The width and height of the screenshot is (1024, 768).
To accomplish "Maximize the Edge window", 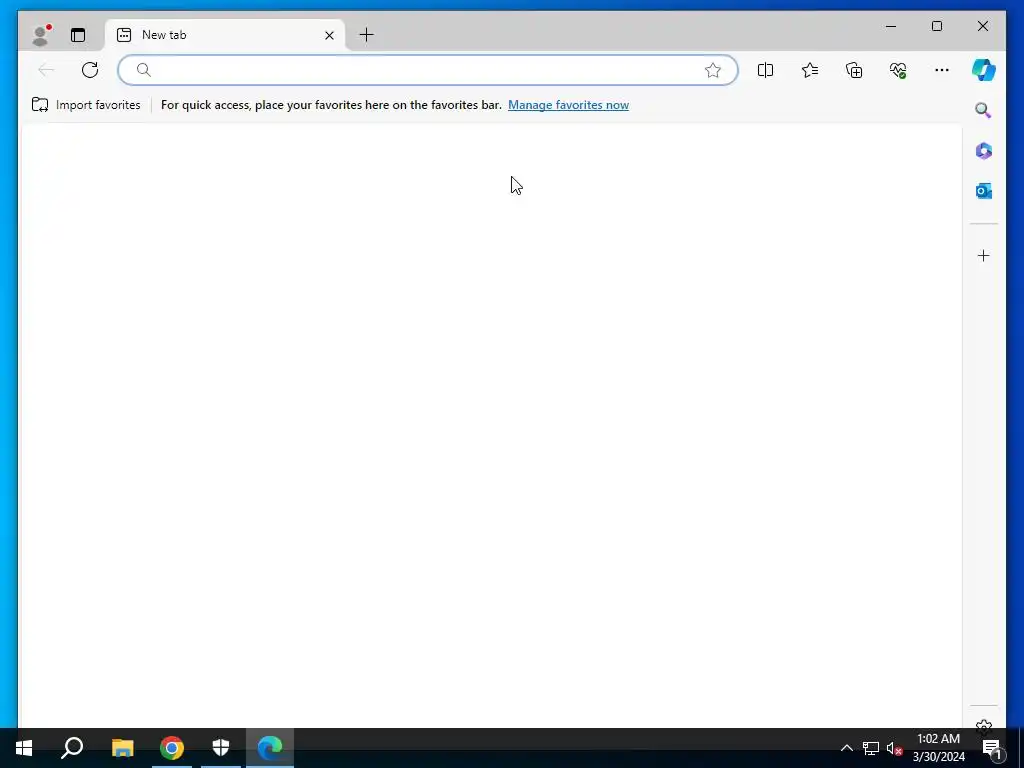I will pos(936,26).
